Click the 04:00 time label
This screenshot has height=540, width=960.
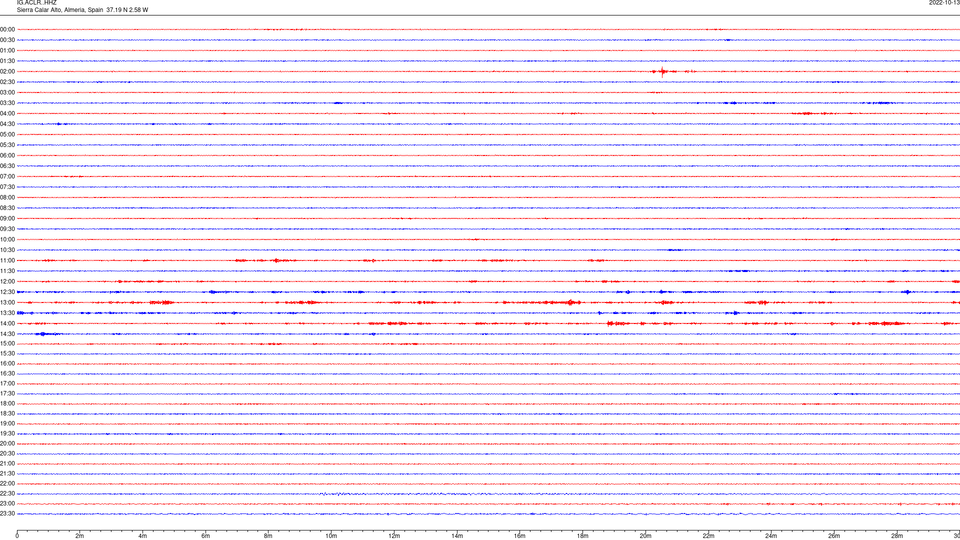point(7,113)
